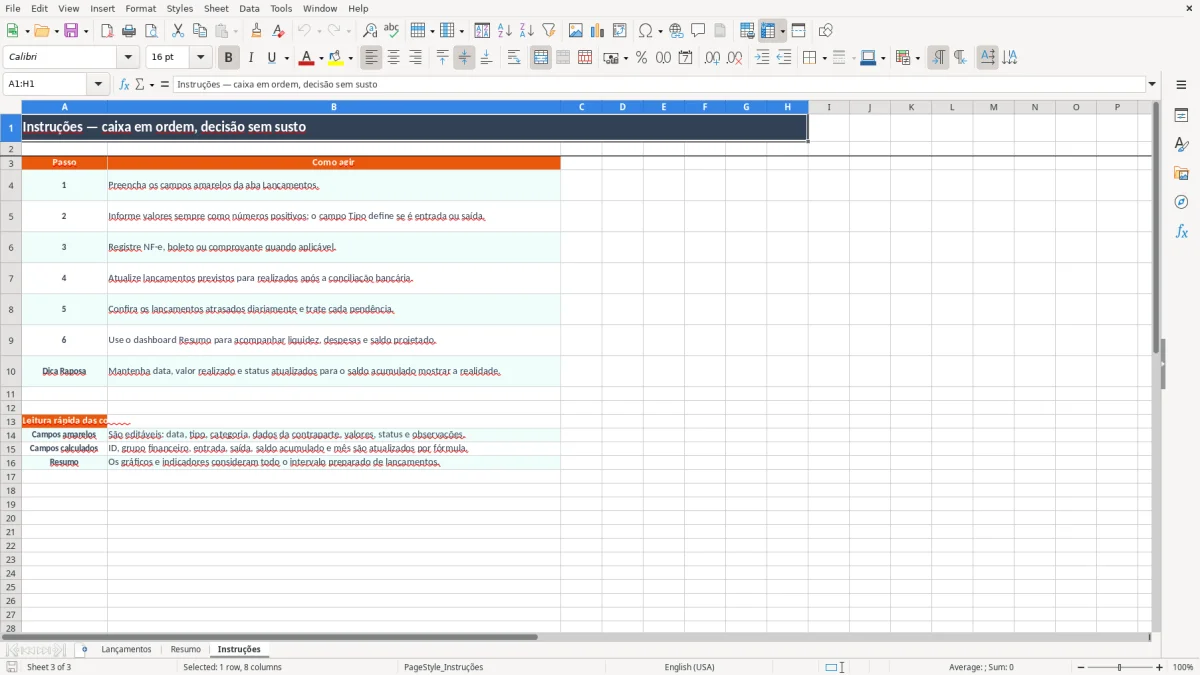Click the Sort Descending icon

coord(527,31)
